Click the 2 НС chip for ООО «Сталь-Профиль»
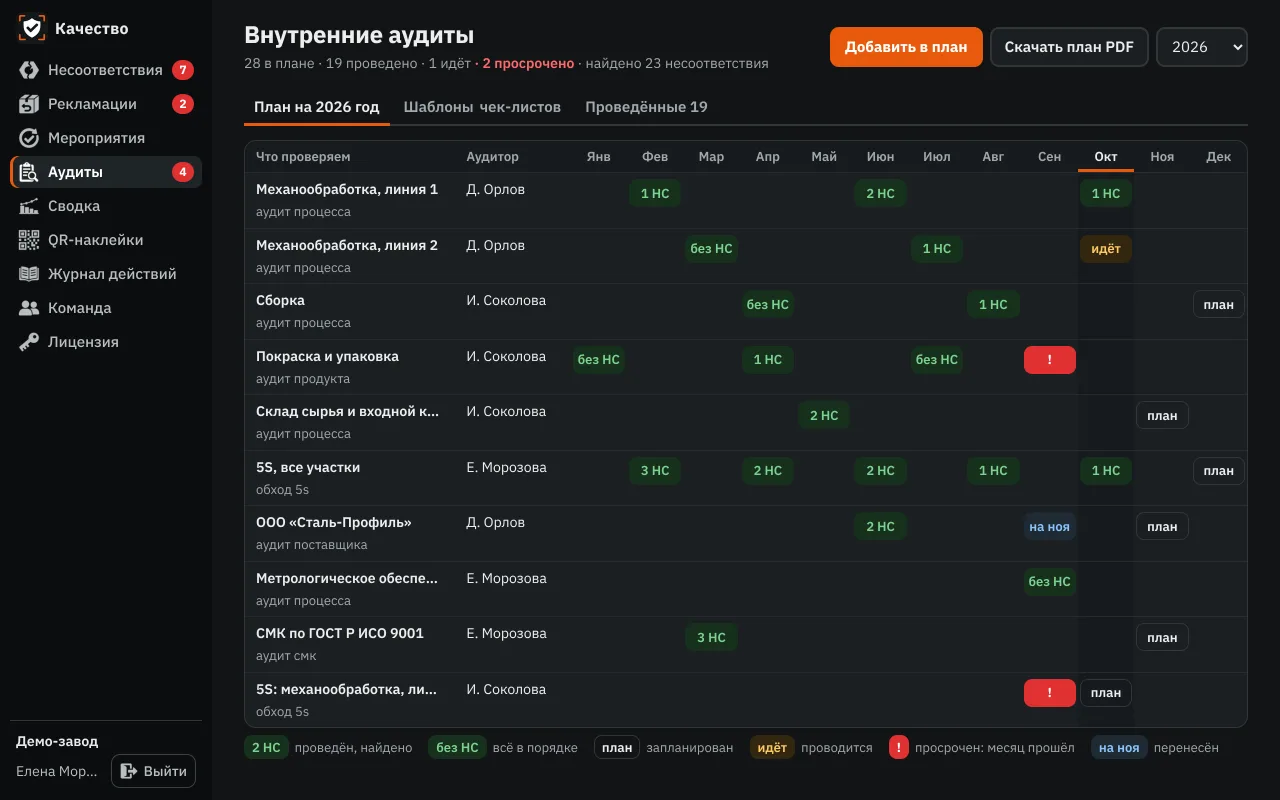The image size is (1280, 800). [x=880, y=527]
